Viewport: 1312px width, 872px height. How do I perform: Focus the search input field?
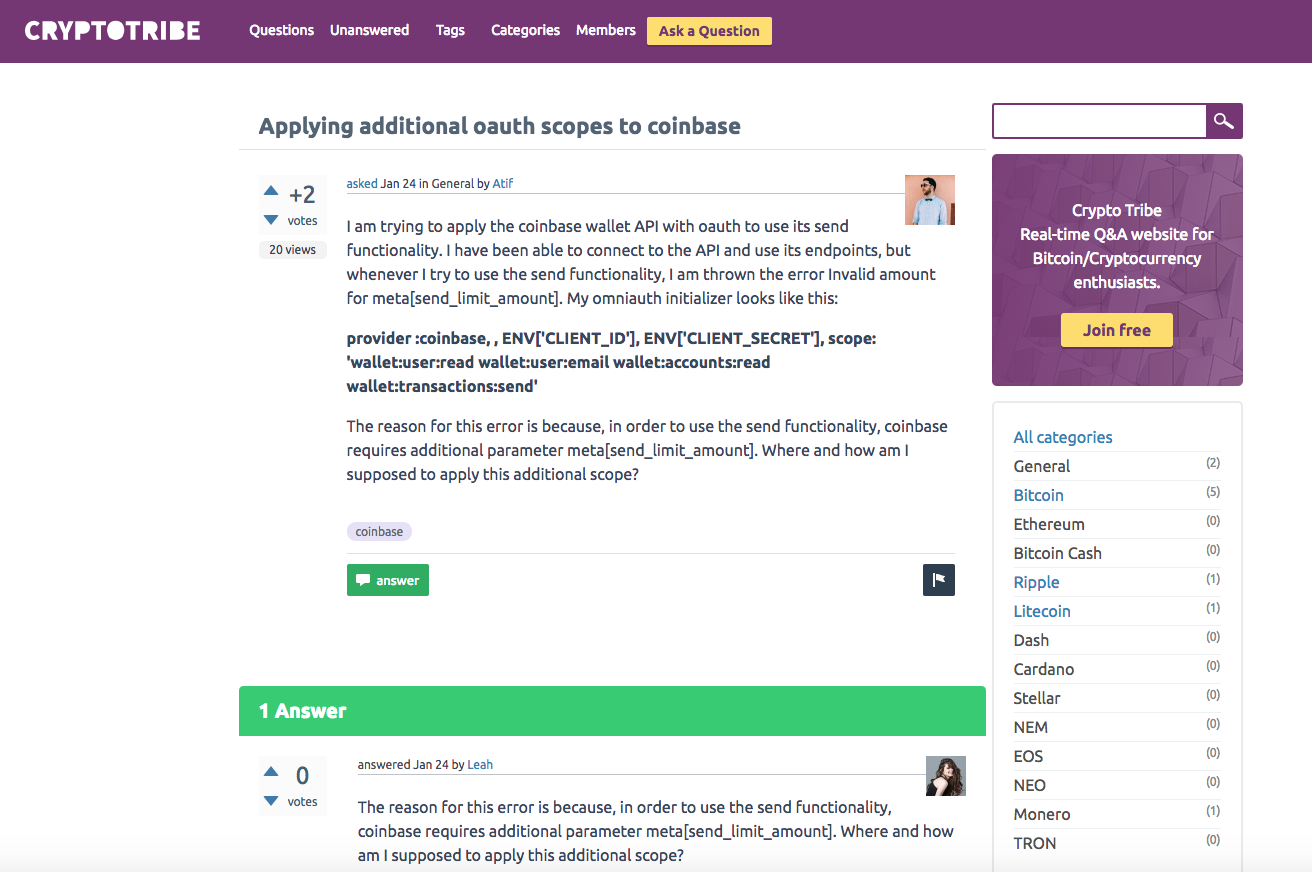click(x=1099, y=121)
